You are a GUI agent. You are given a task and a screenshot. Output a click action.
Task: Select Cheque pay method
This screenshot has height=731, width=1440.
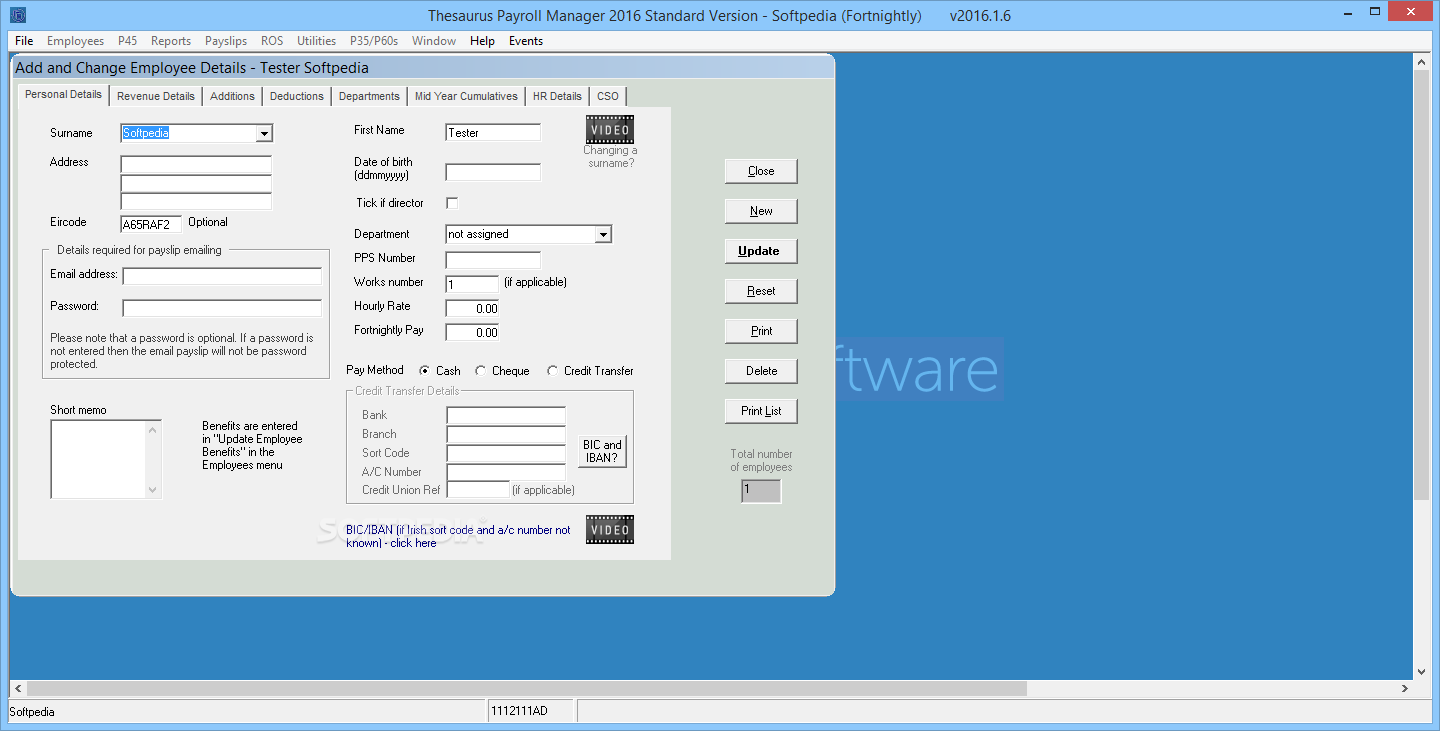tap(481, 371)
